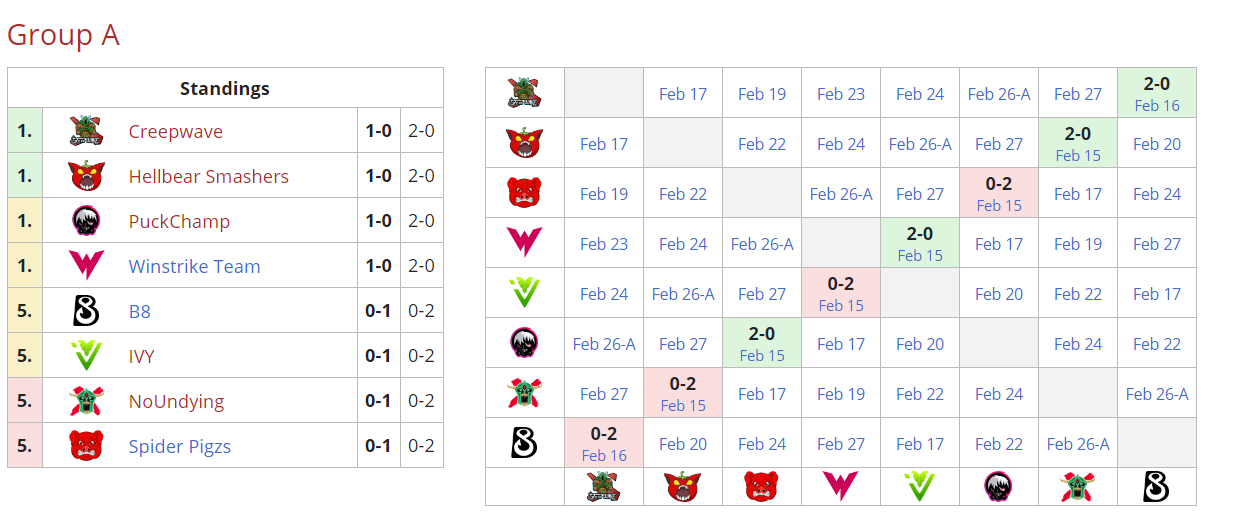Viewport: 1244px width, 521px height.
Task: Click the Feb 26-A match in B8's crosstable row
Action: coord(1078,444)
